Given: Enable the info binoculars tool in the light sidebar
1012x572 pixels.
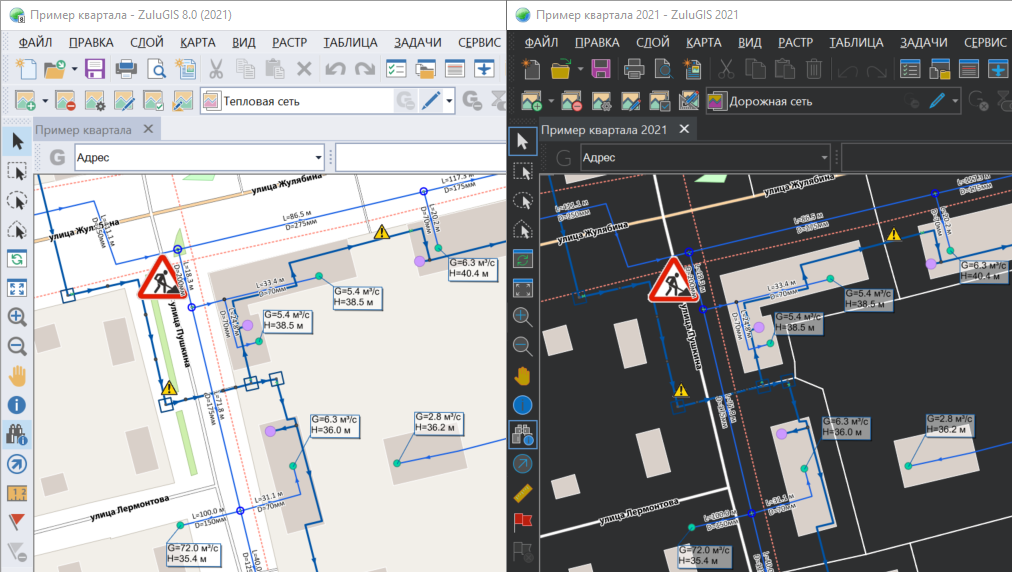Looking at the screenshot, I should (17, 434).
